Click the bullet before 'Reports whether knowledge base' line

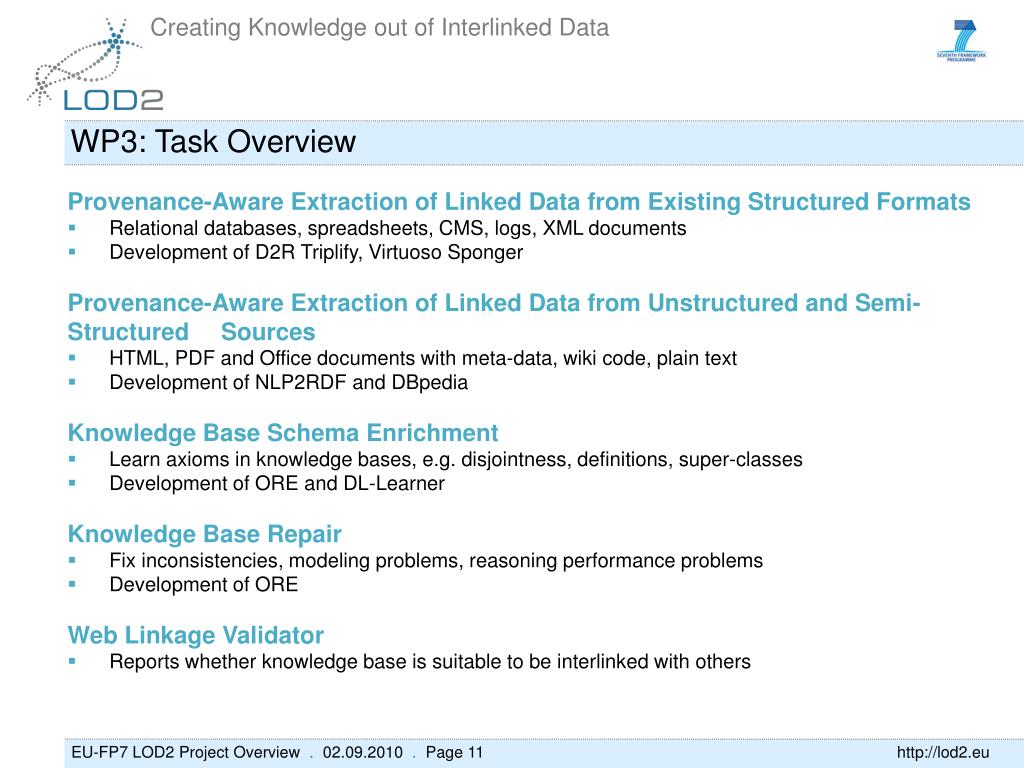pyautogui.click(x=73, y=661)
